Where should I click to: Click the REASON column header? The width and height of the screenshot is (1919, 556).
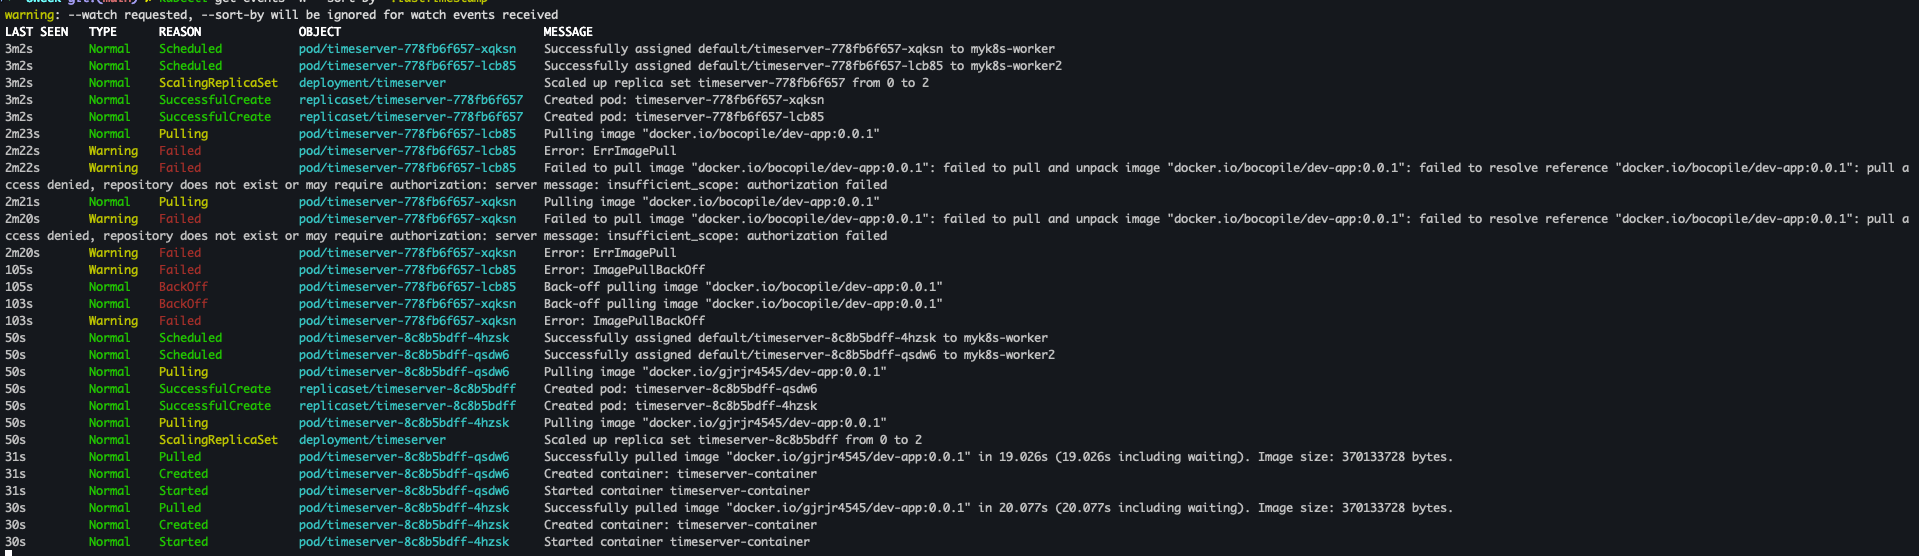(x=180, y=32)
